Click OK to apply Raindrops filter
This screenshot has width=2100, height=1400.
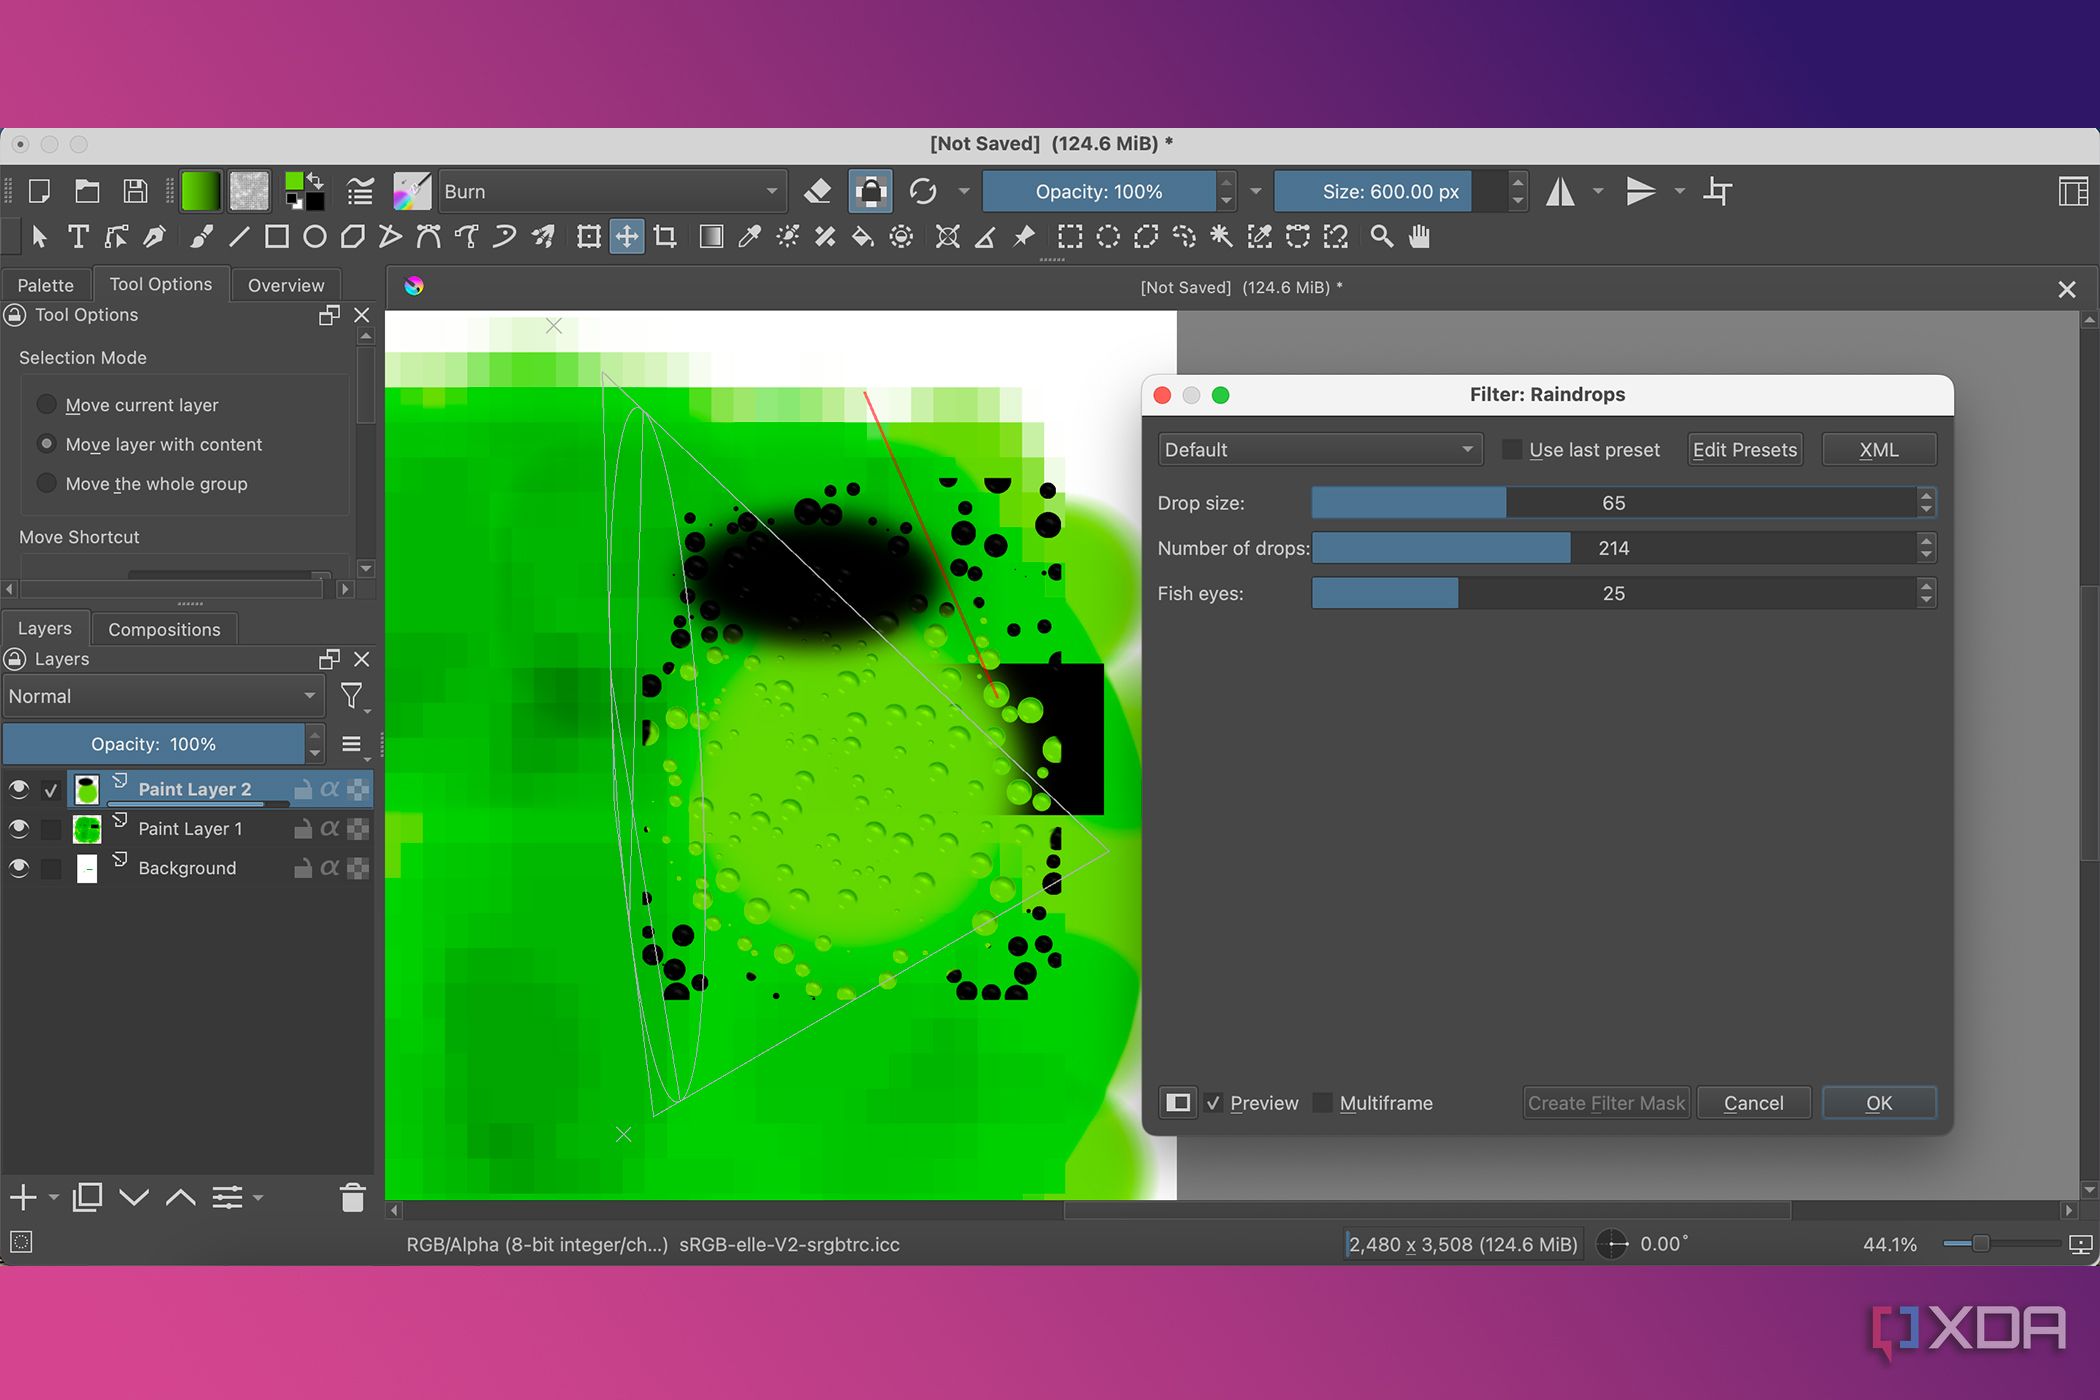coord(1879,1103)
